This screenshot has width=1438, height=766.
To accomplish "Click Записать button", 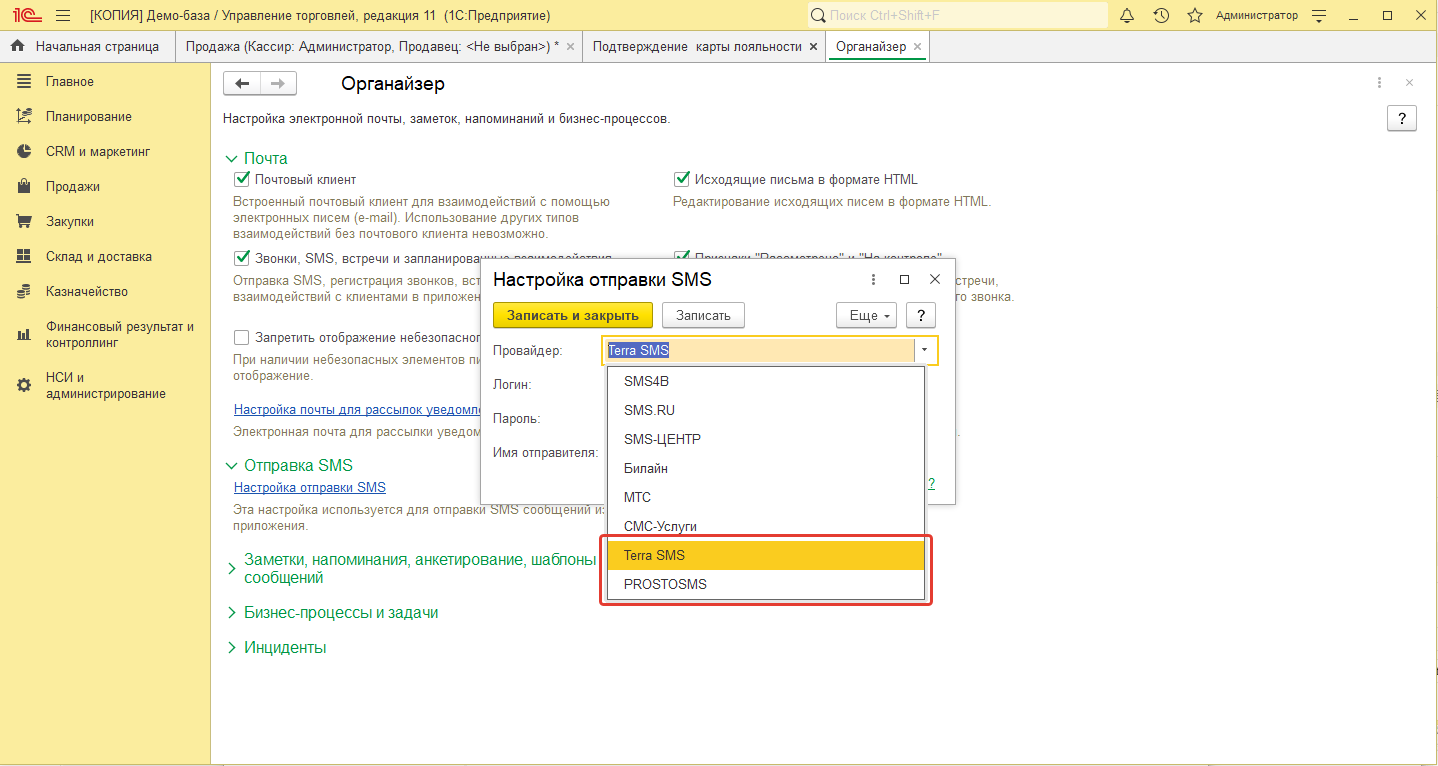I will 703,315.
